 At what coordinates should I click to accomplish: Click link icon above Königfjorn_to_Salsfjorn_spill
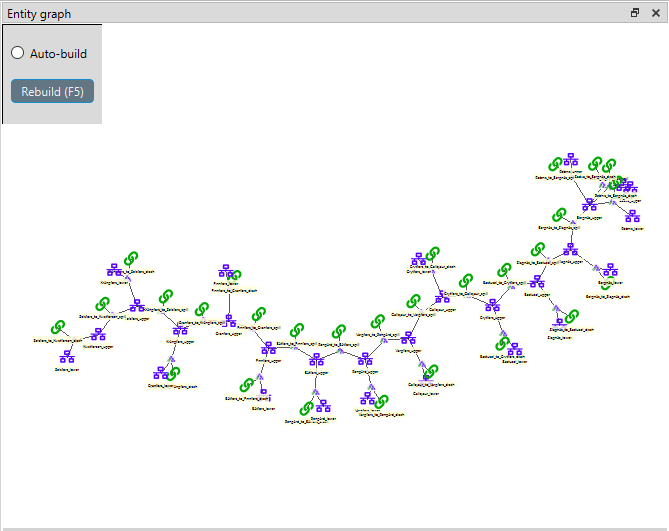pos(166,296)
